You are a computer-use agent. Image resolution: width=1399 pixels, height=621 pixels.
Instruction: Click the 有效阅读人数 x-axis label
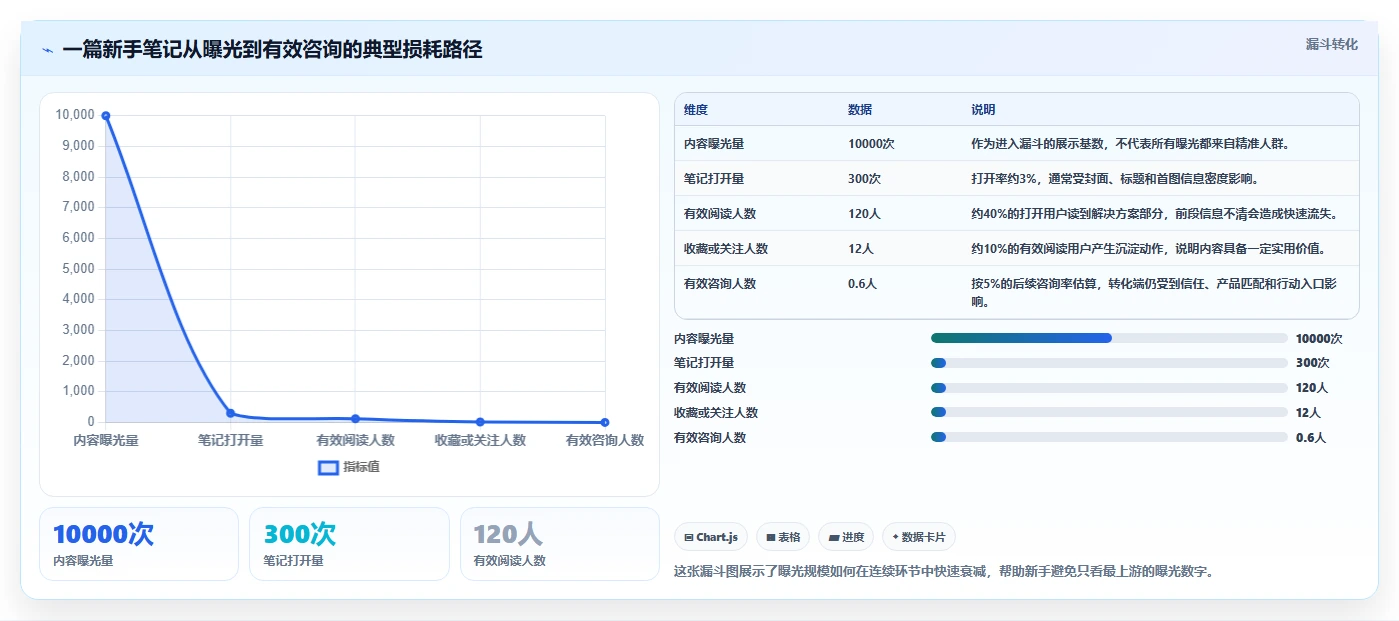coord(355,440)
